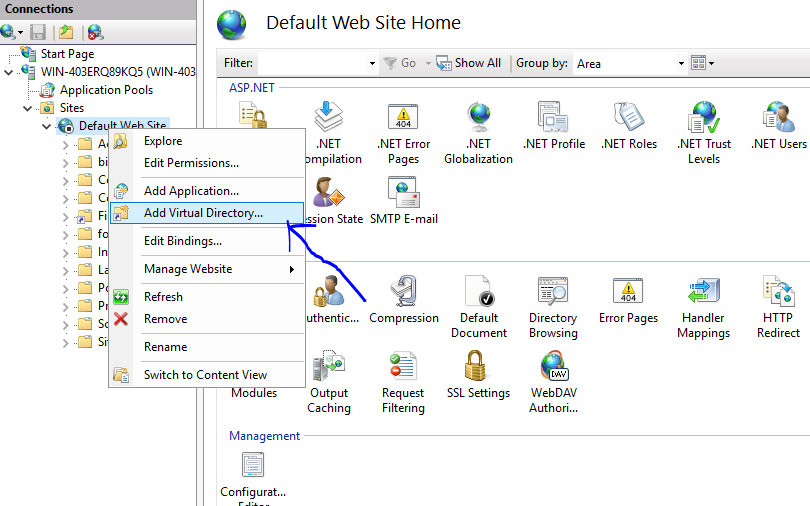Choose Rename from the context menu
This screenshot has width=810, height=506.
[x=207, y=347]
